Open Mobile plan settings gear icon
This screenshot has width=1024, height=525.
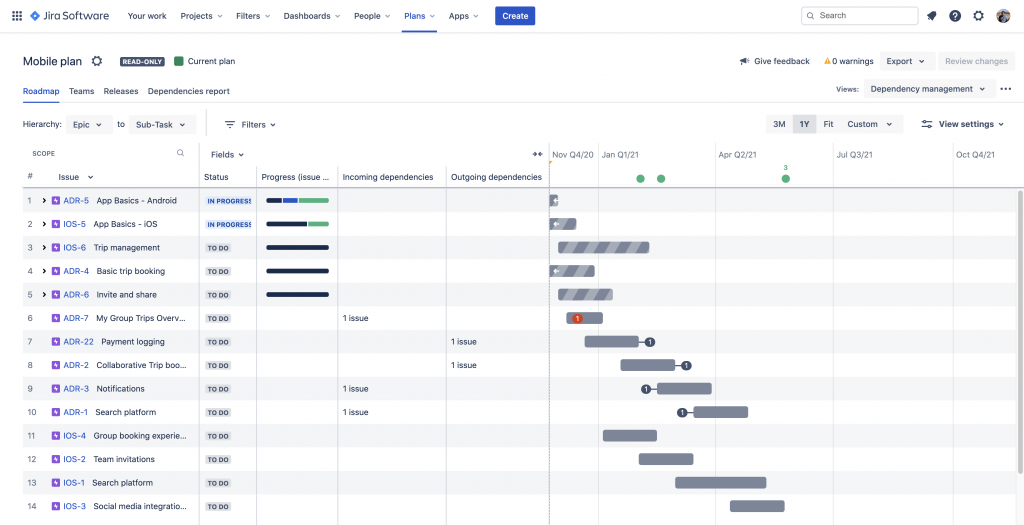97,61
